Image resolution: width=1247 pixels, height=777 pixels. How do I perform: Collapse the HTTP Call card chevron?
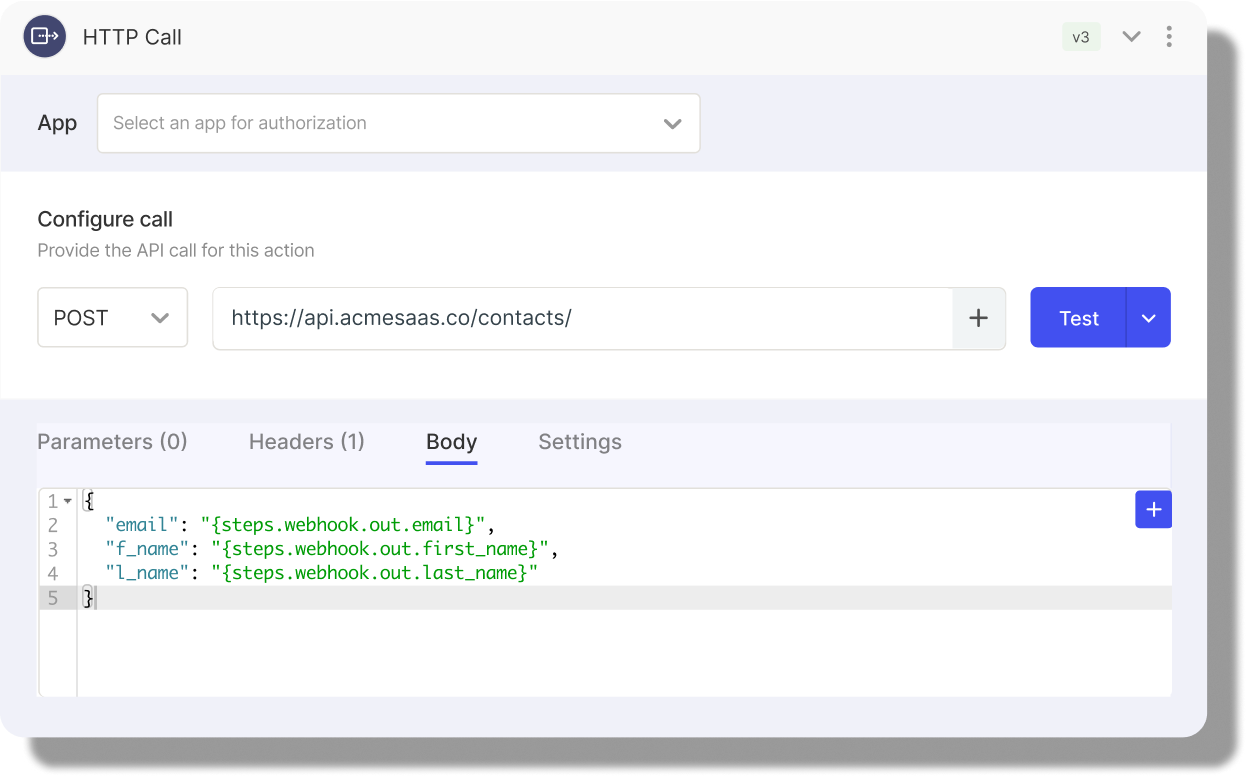(x=1131, y=37)
